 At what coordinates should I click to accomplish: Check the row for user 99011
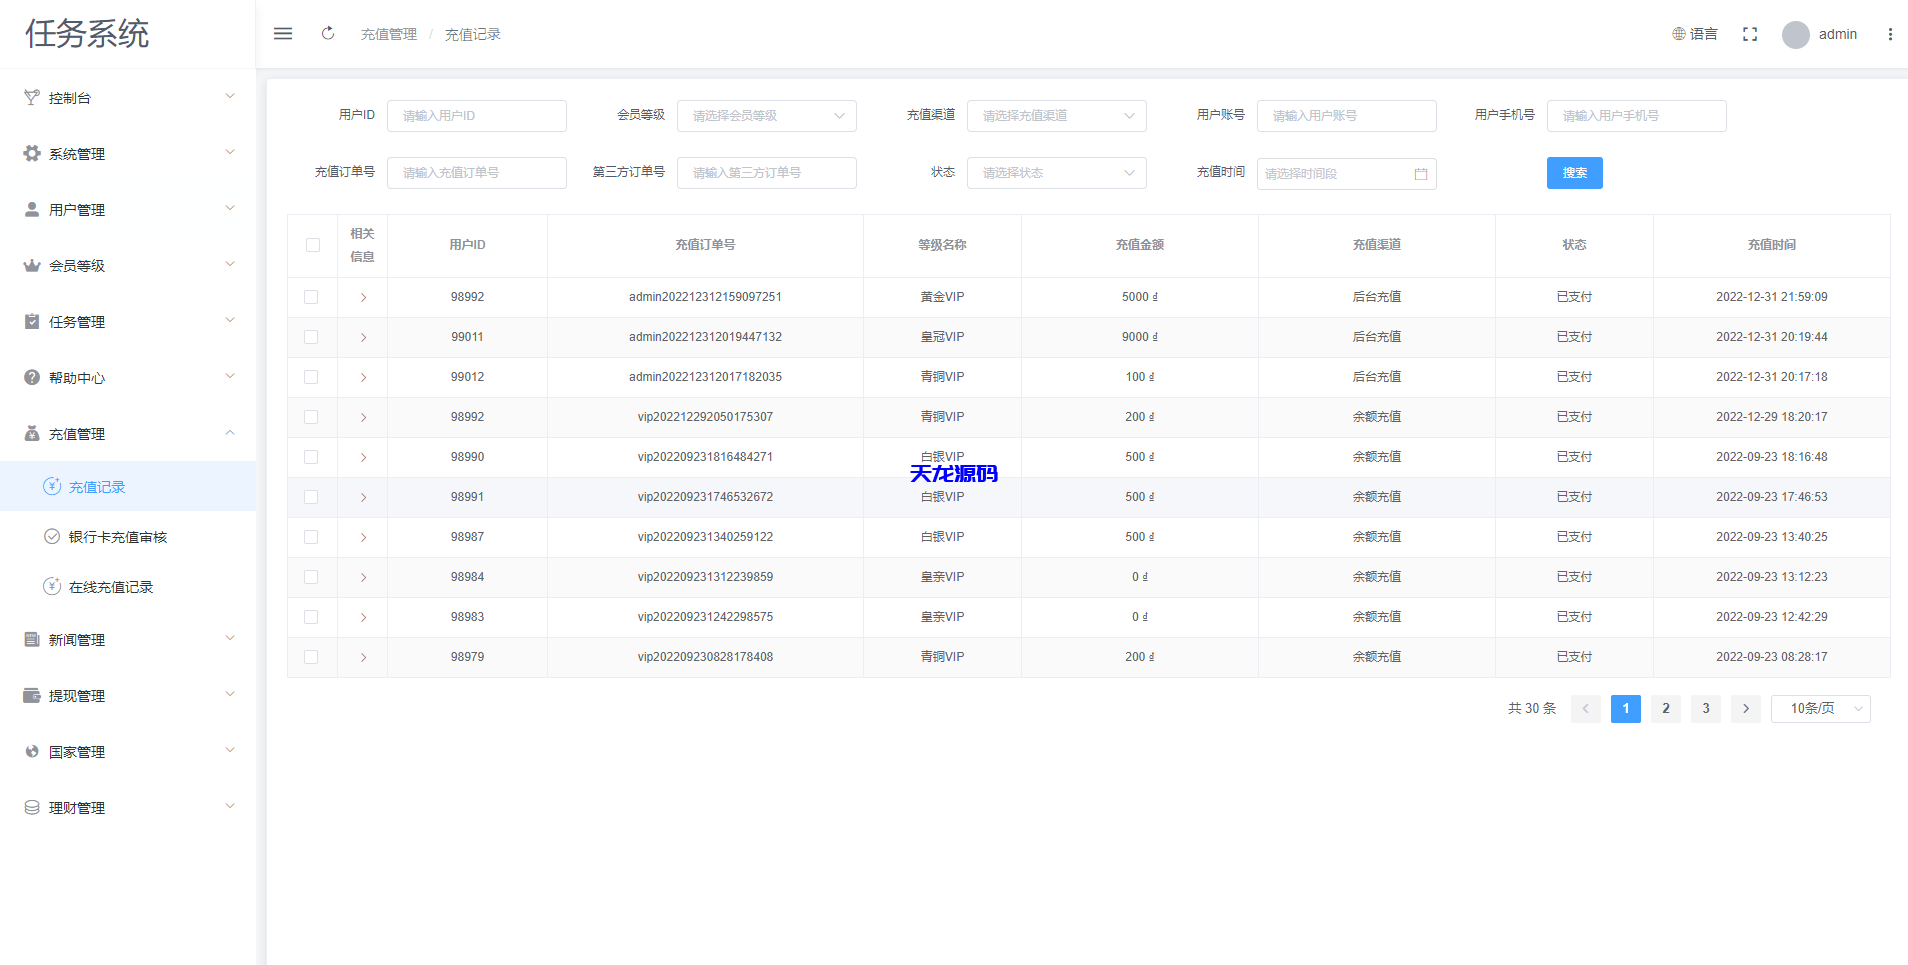[311, 337]
